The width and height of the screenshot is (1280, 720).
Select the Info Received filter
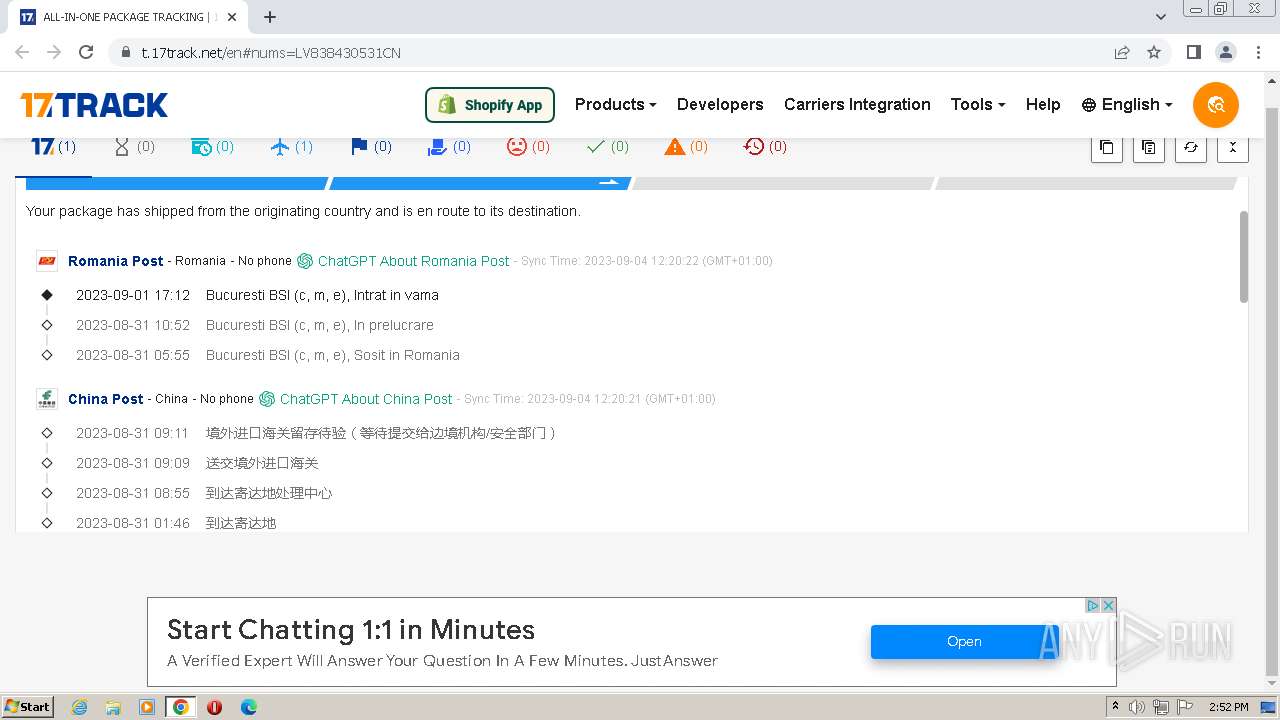212,147
